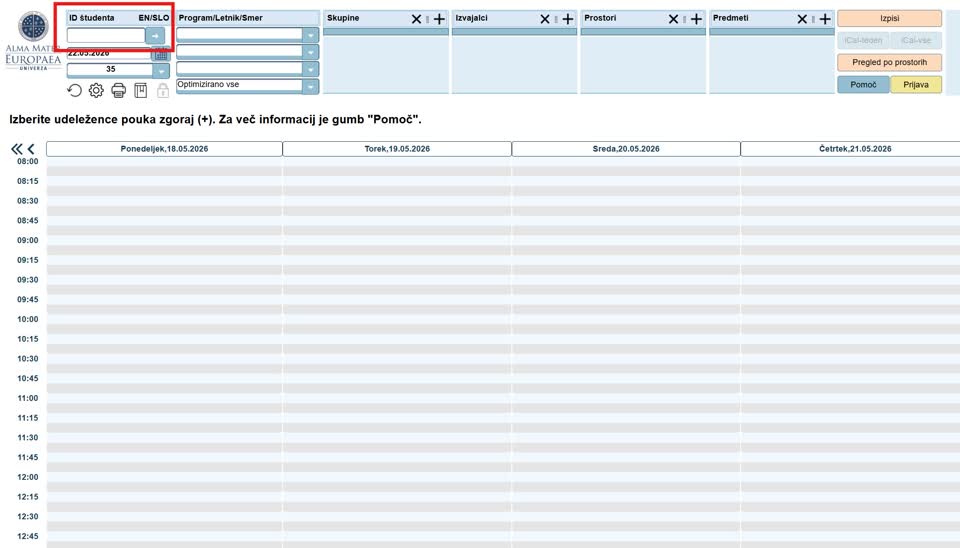Add a room with Prostori plus icon
This screenshot has height=548, width=960.
(696, 19)
